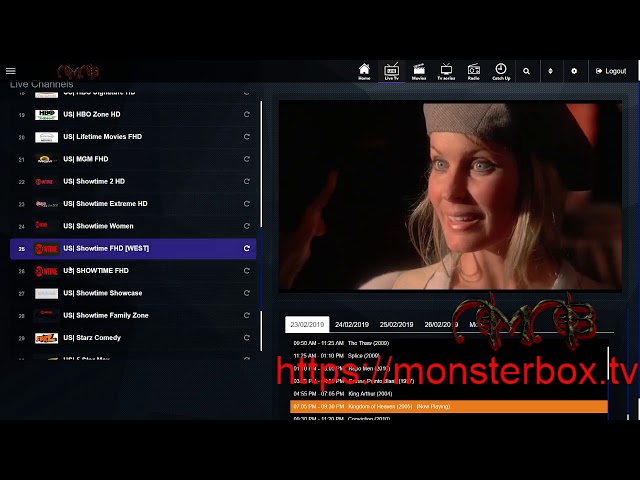Reload MGM FHD channel

pyautogui.click(x=247, y=159)
